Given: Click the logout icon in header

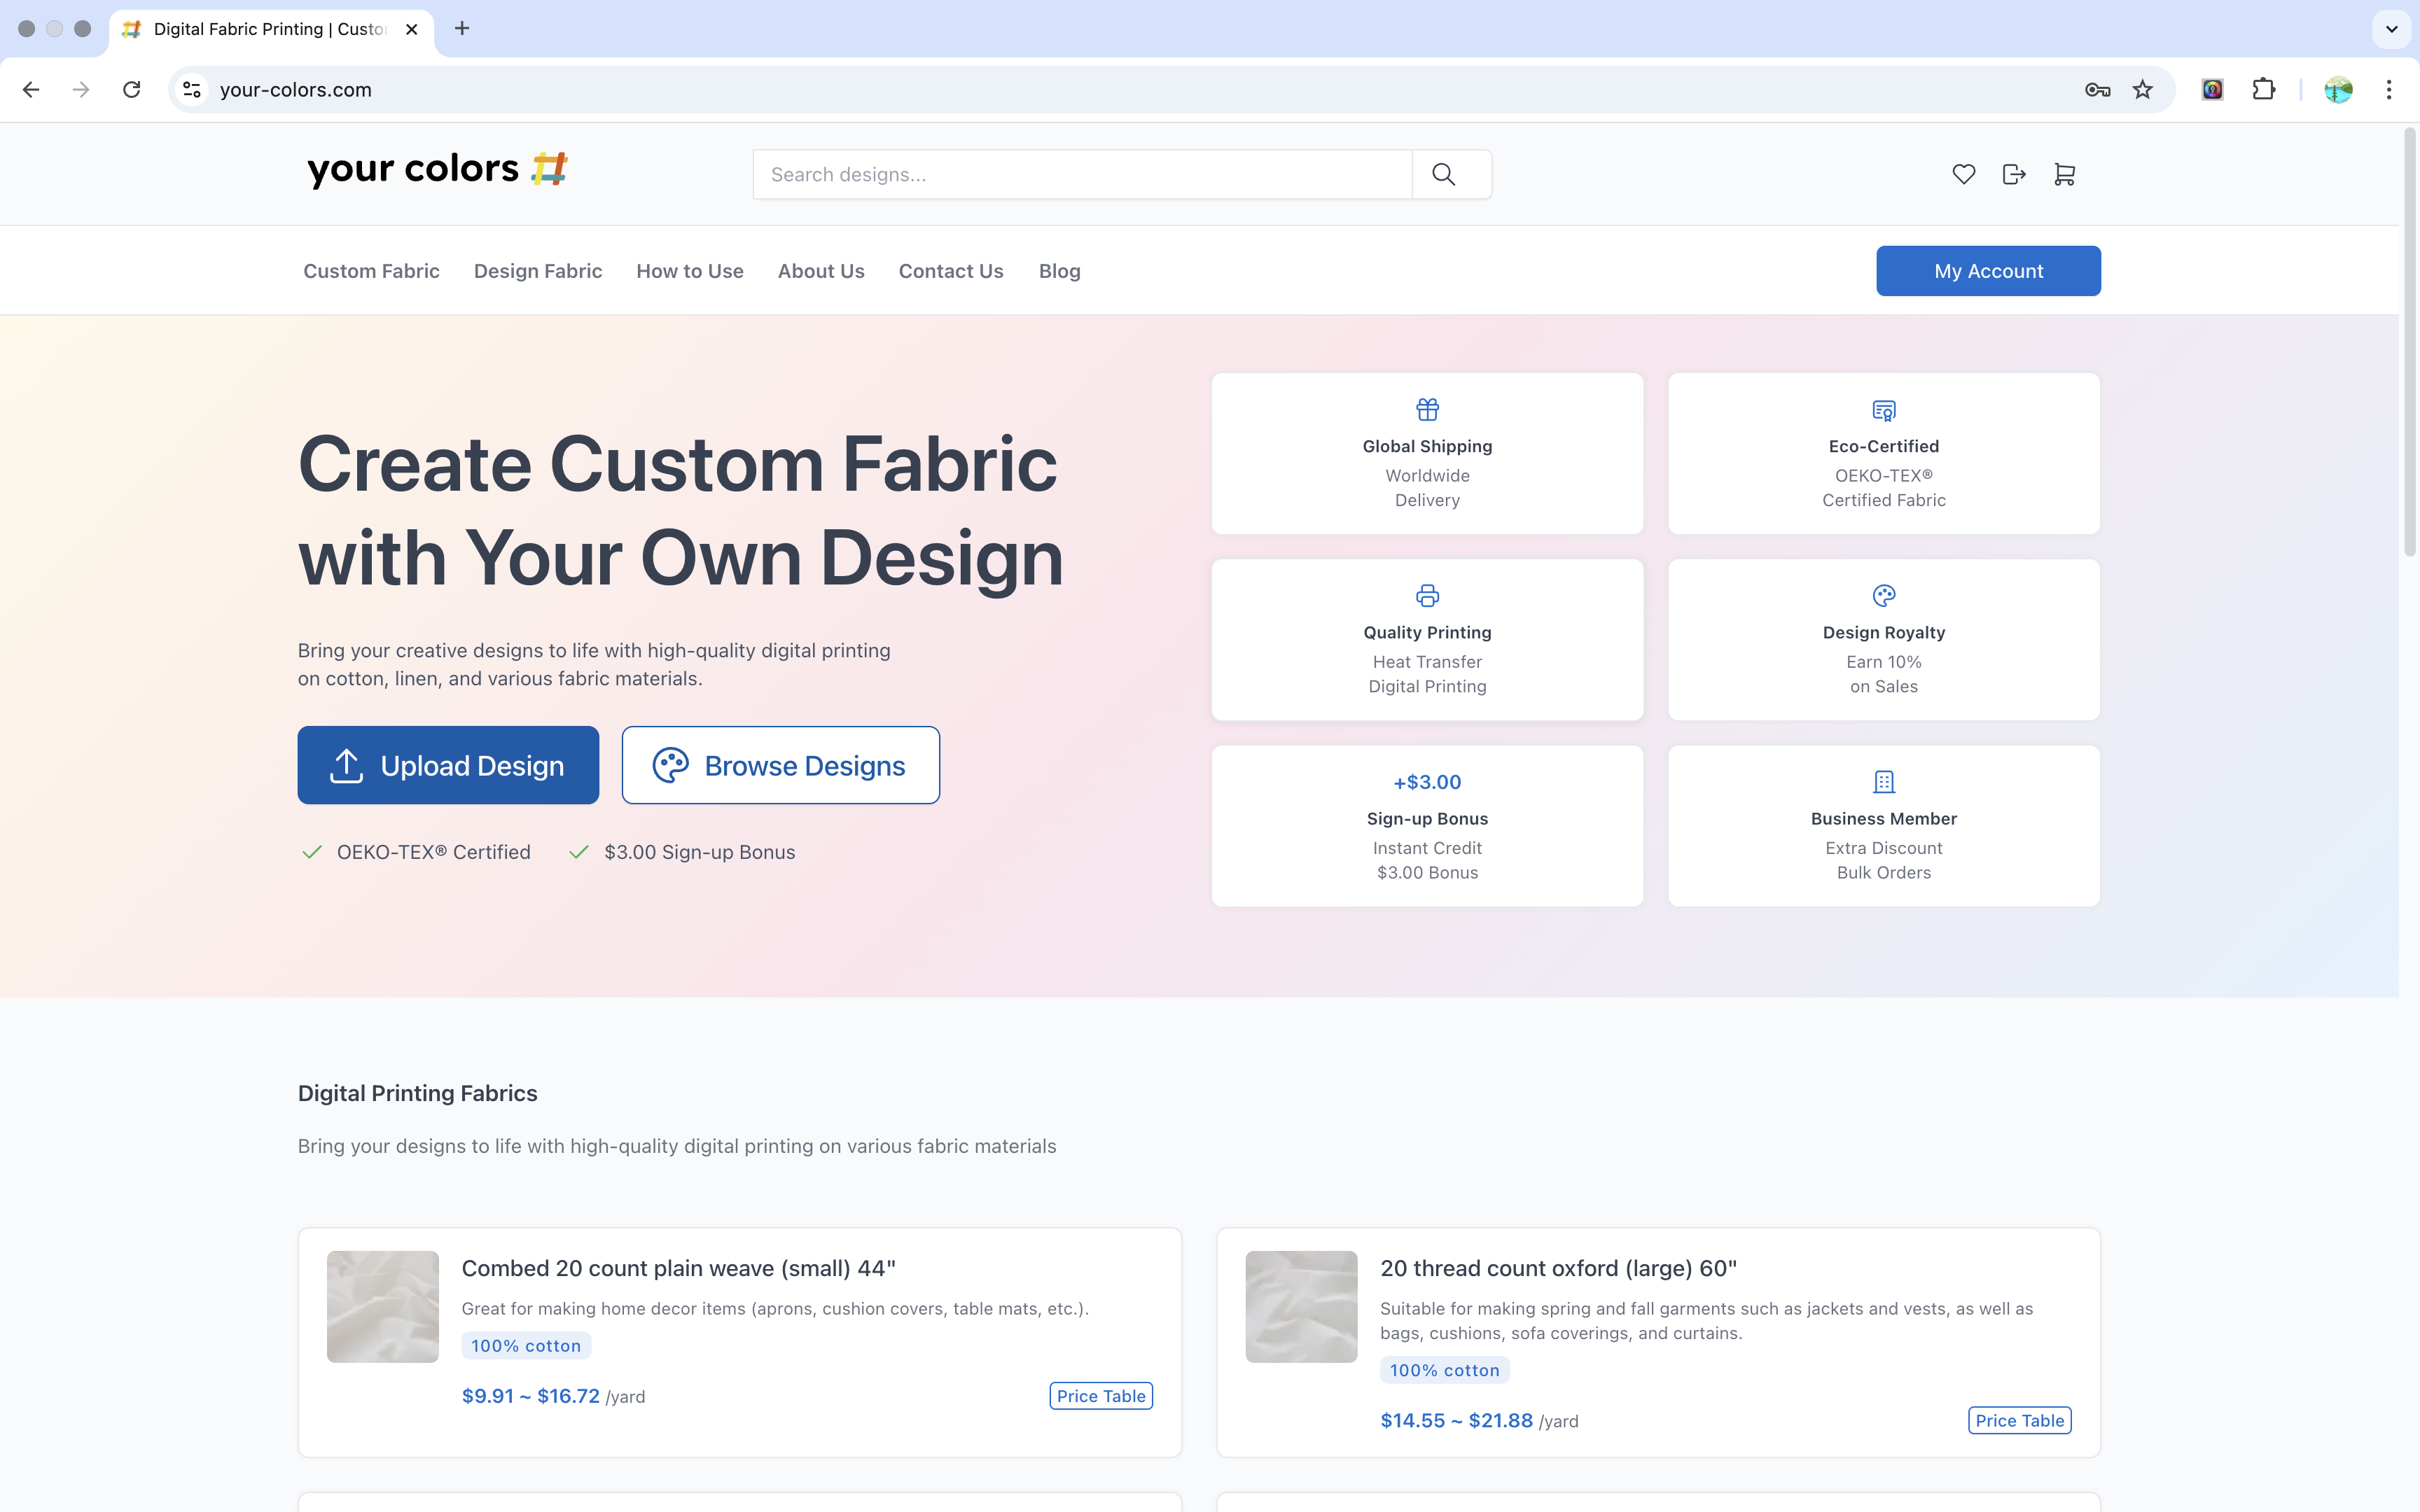Looking at the screenshot, I should point(2014,174).
